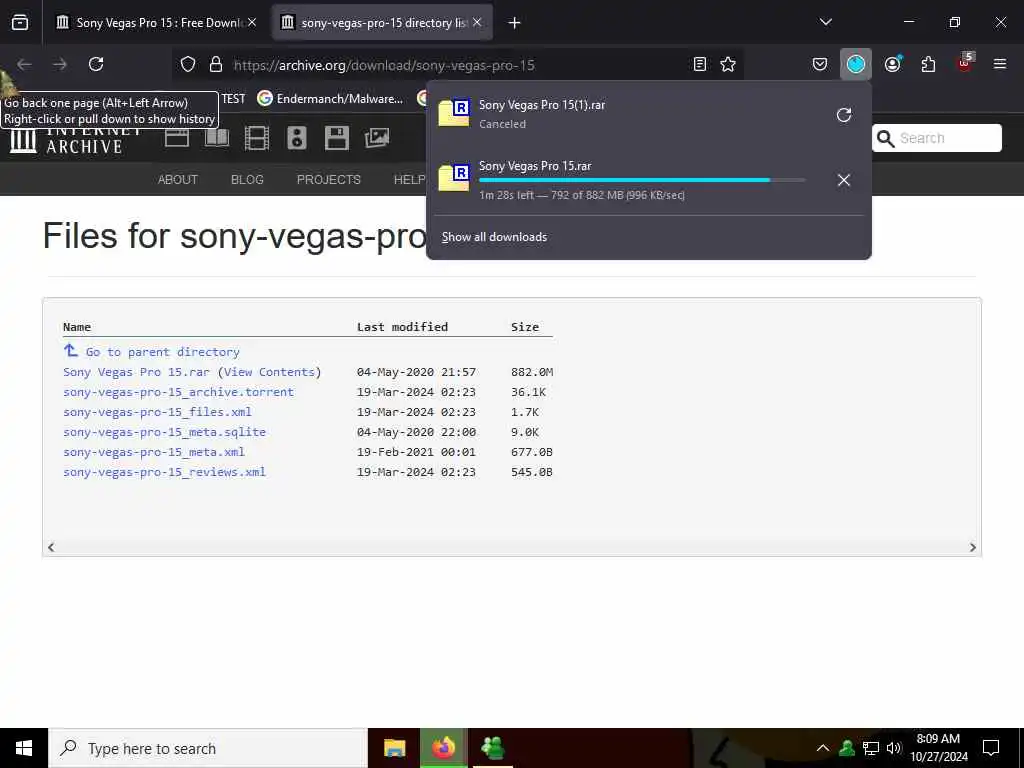Screen dimensions: 1024x768
Task: Open the tracking protection shield icon
Action: pos(188,65)
